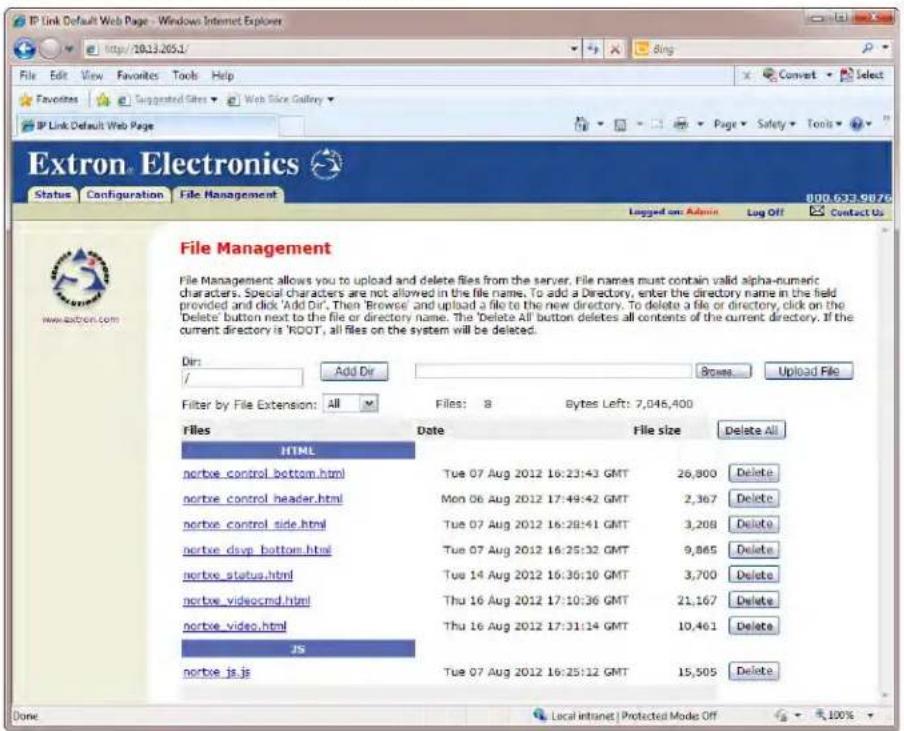Click the Local intranet zone icon in status bar
The image size is (904, 731).
540,715
